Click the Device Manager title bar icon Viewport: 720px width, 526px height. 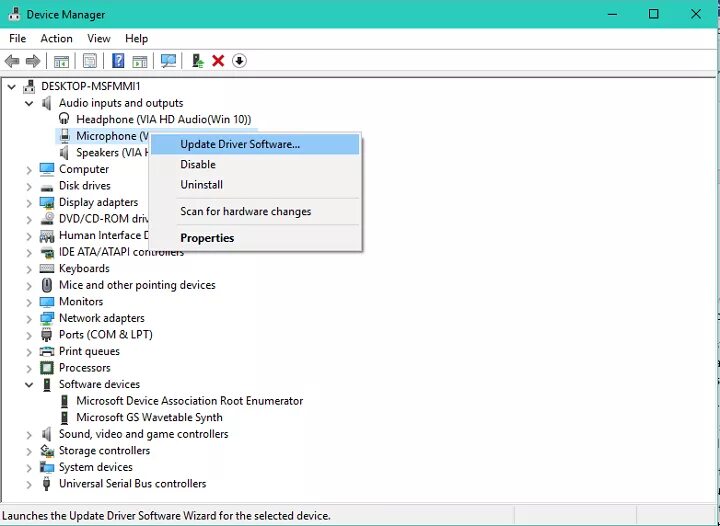click(14, 14)
